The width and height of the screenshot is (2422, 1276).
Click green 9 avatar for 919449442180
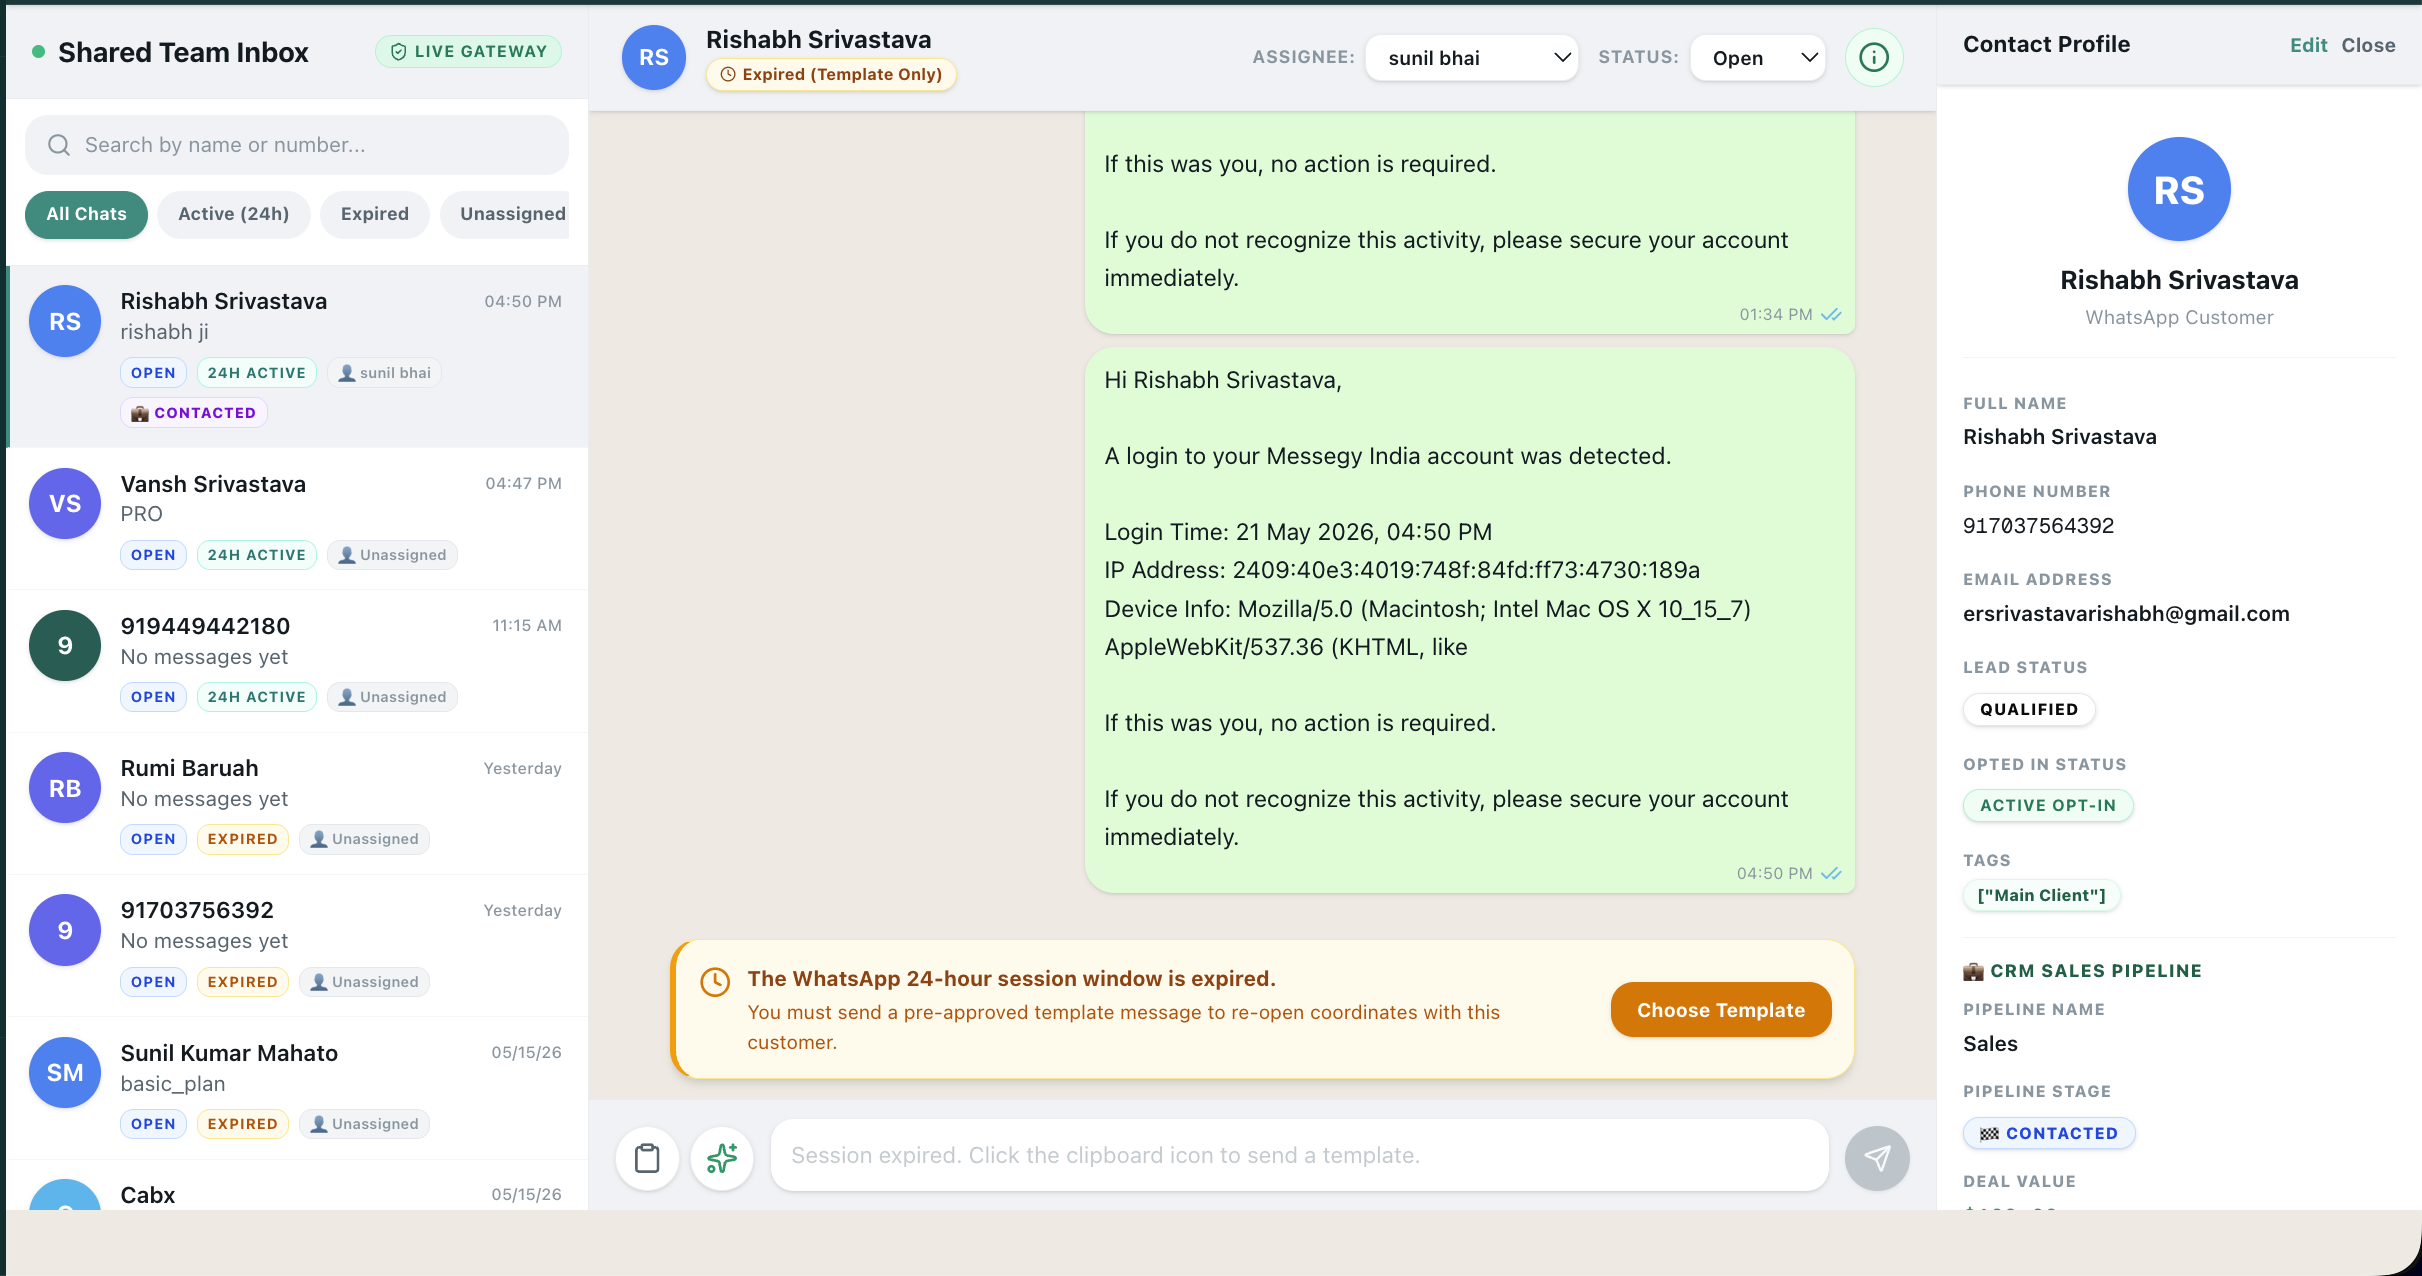(x=65, y=645)
